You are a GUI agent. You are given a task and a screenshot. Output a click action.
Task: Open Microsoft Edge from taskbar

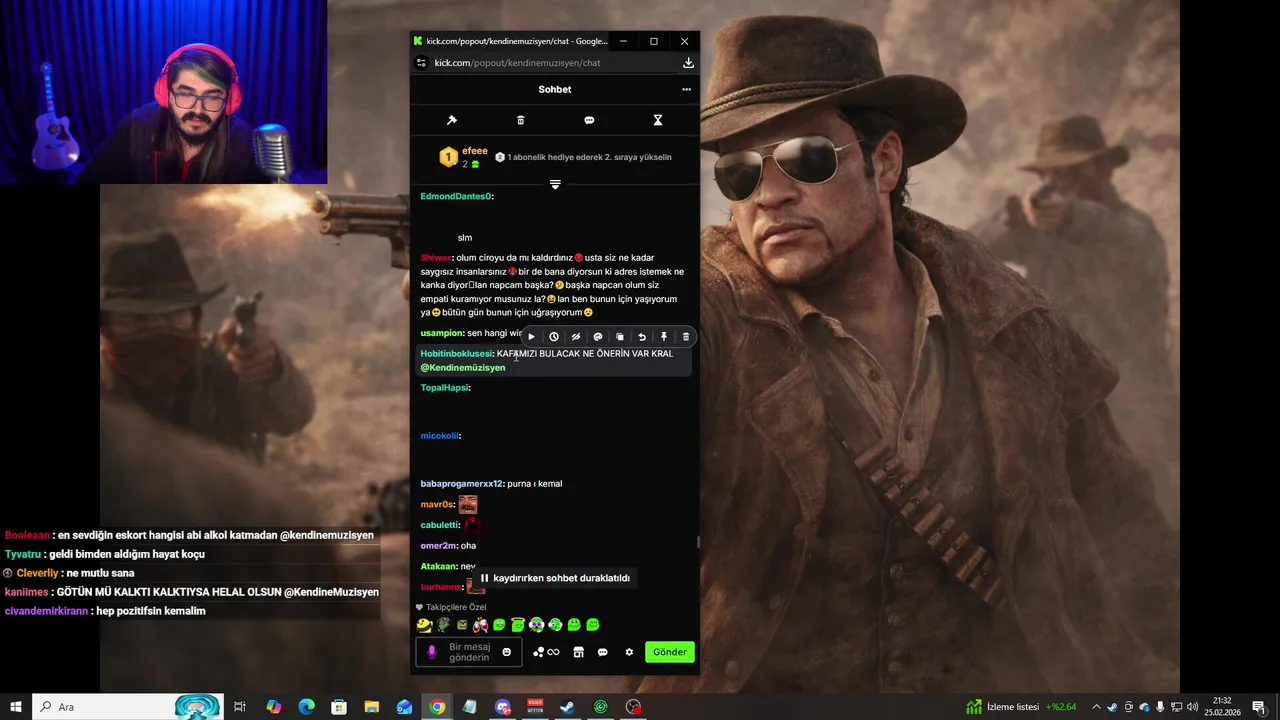pos(307,707)
